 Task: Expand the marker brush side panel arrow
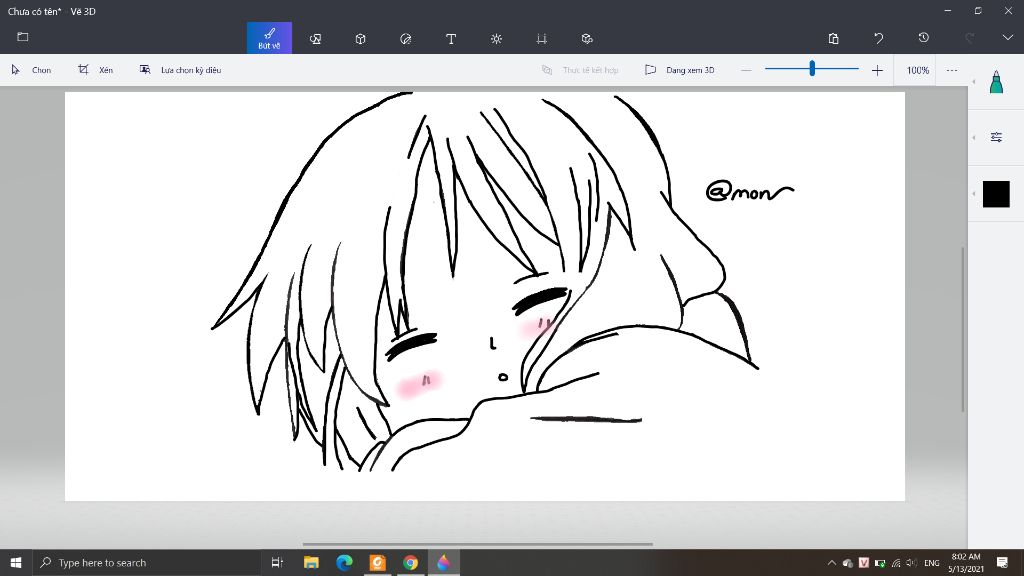(974, 82)
